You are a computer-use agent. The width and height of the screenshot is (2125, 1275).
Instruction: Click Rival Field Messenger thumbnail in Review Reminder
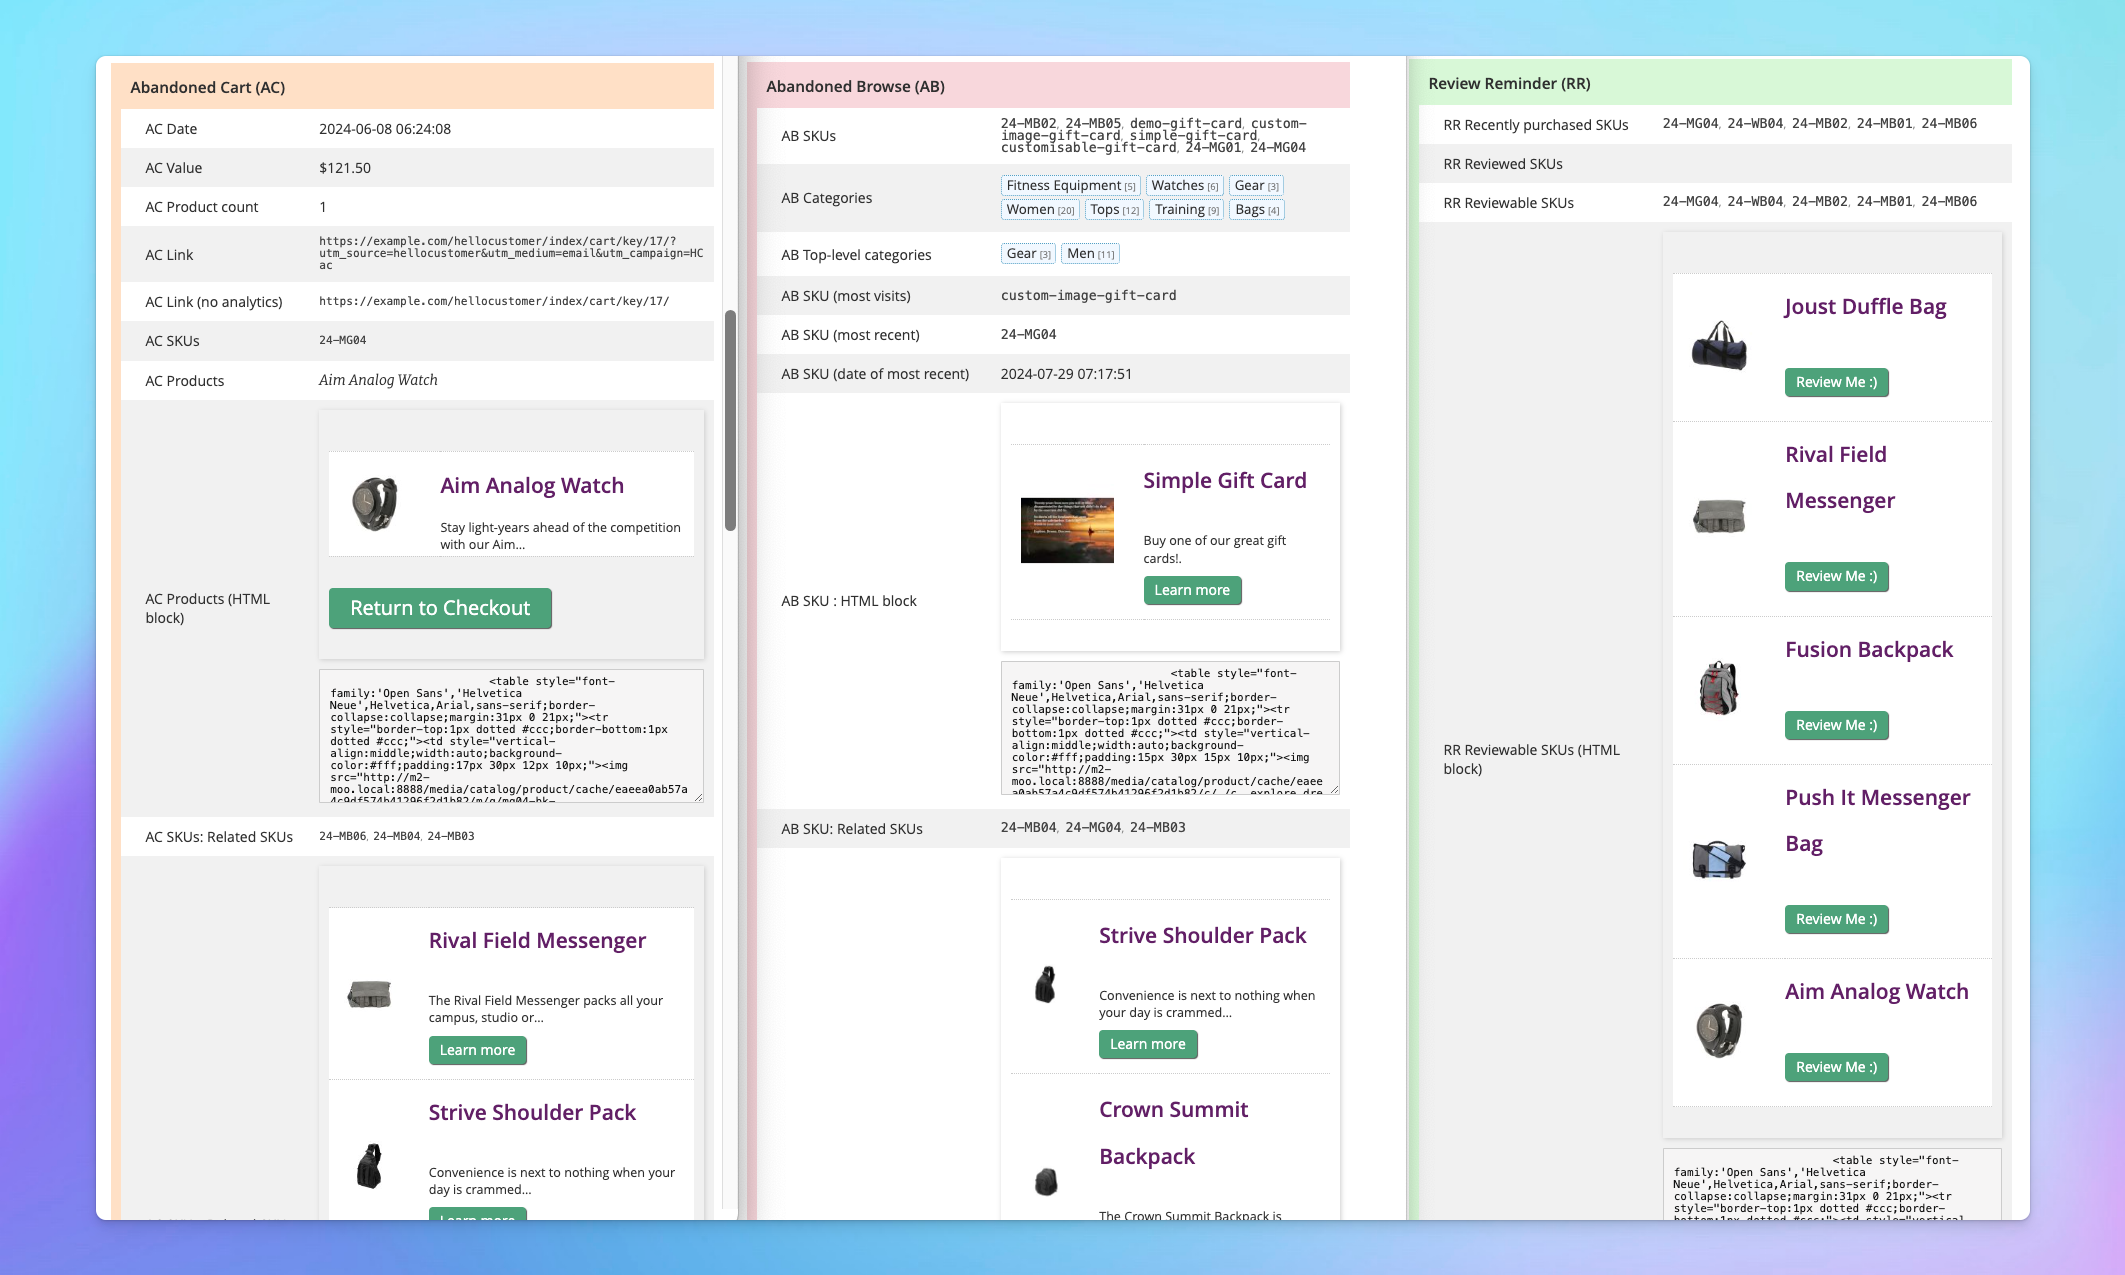(x=1719, y=517)
